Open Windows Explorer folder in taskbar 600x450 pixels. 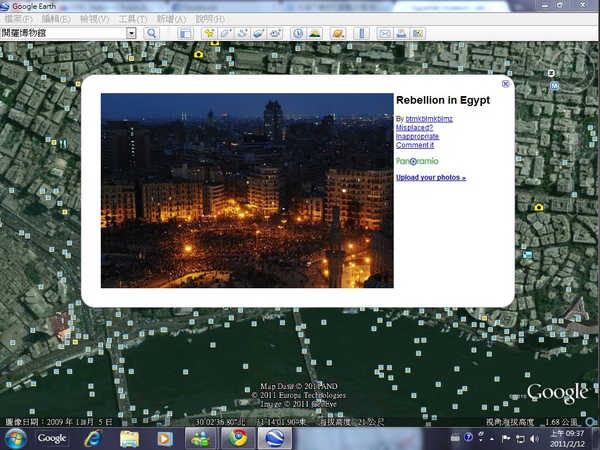(129, 439)
